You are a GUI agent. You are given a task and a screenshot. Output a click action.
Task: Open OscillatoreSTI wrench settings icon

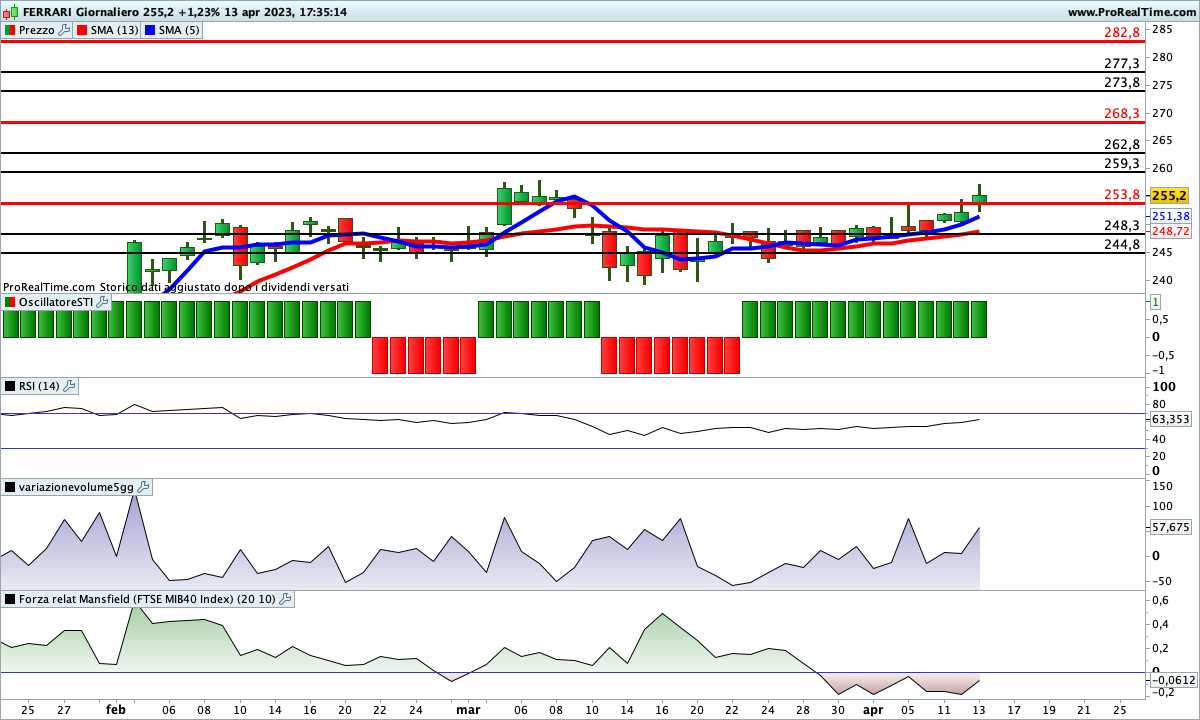point(102,301)
